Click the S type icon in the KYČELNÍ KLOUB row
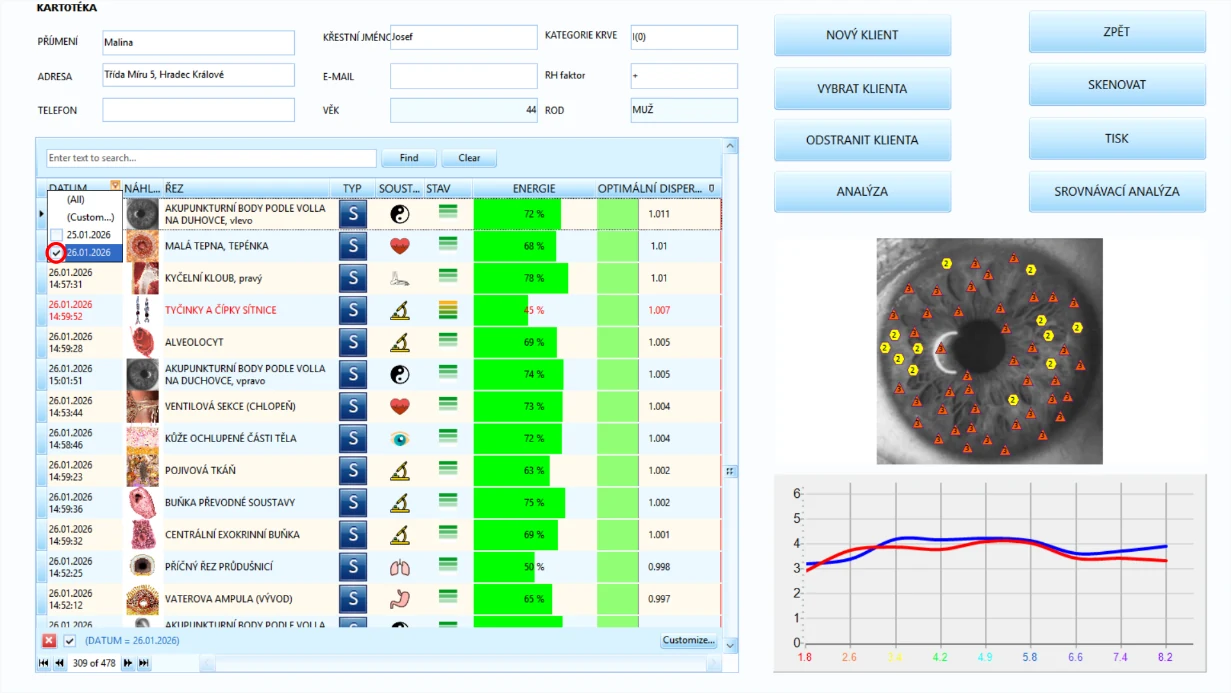 click(x=352, y=278)
